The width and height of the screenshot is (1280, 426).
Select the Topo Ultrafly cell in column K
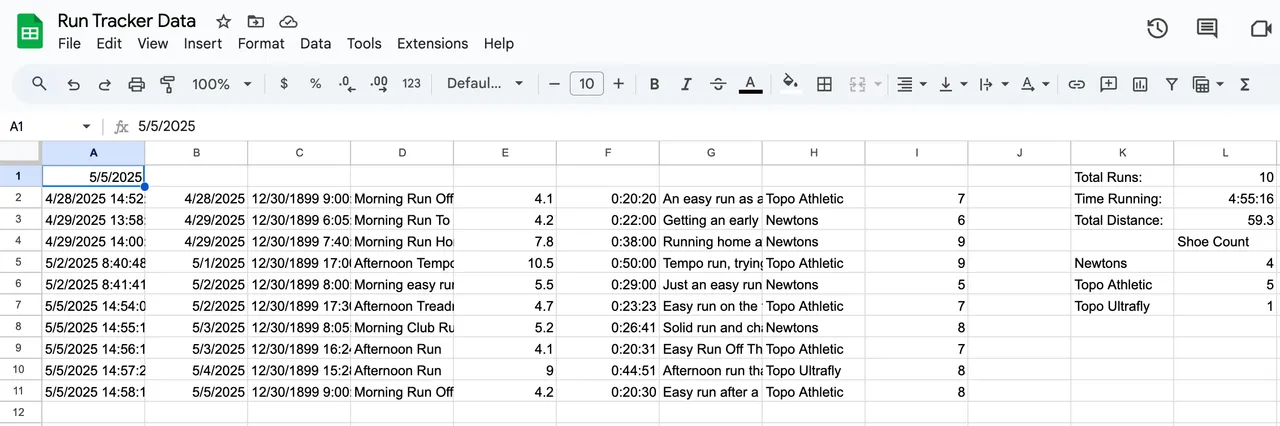click(x=1122, y=306)
